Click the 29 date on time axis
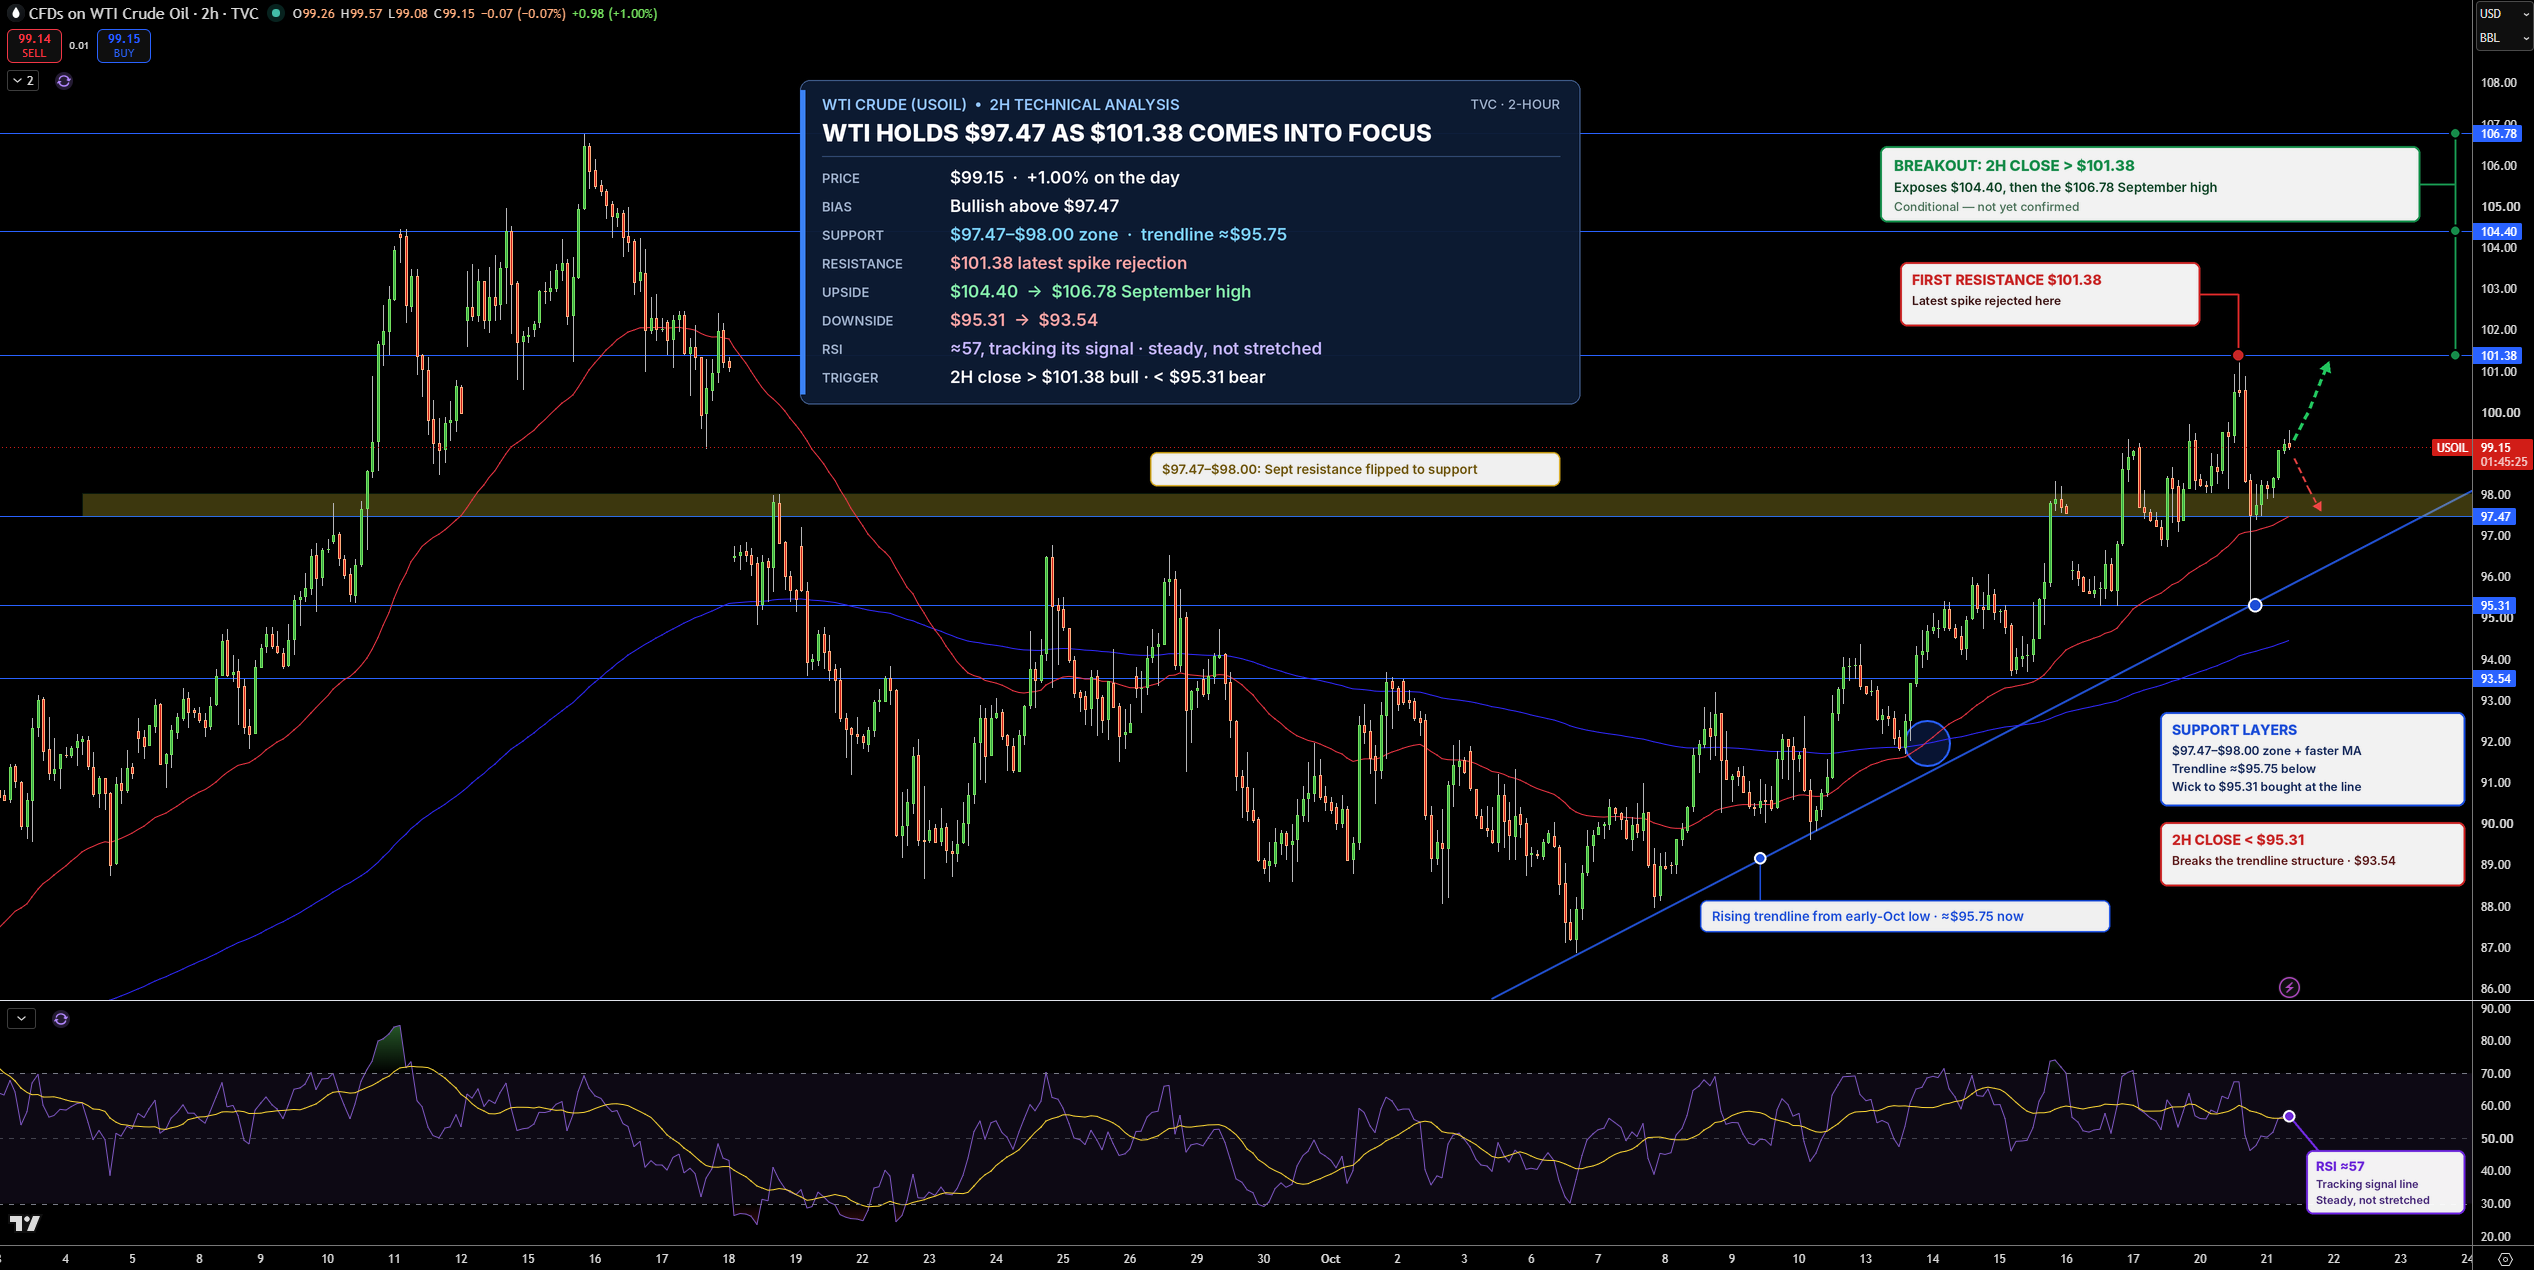2534x1270 pixels. click(1197, 1259)
